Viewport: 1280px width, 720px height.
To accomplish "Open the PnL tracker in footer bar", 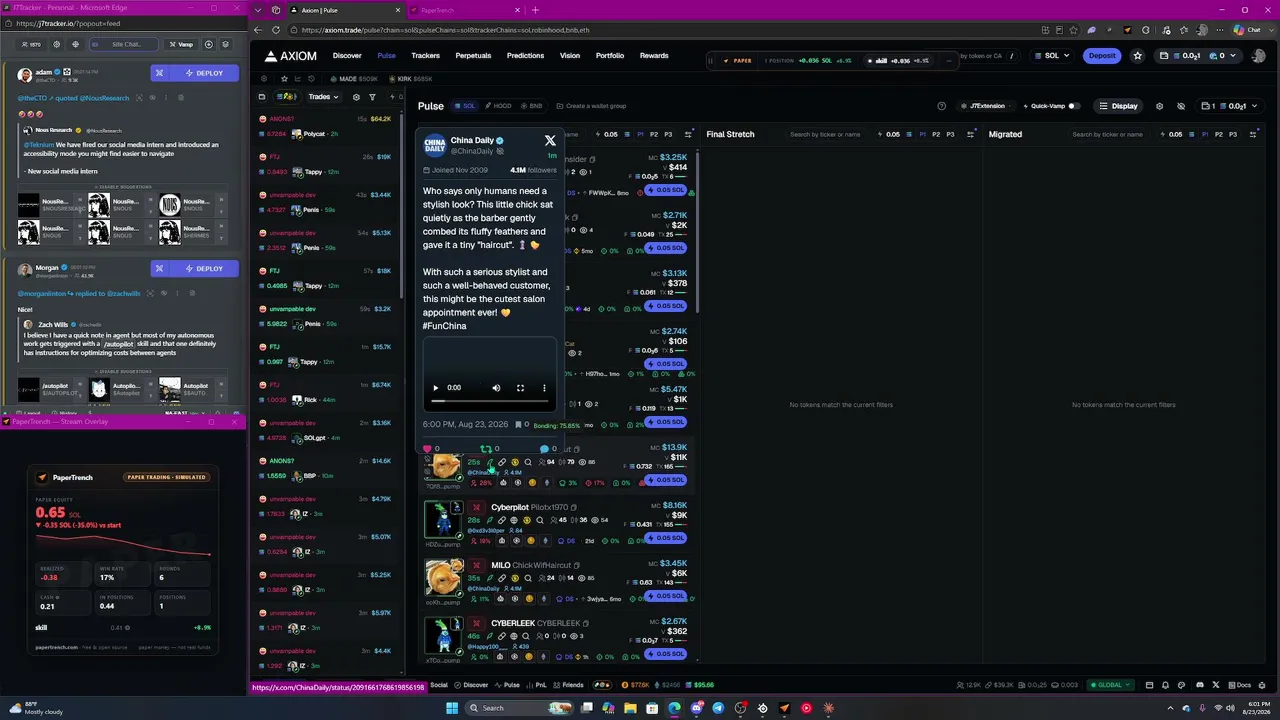I will (537, 685).
